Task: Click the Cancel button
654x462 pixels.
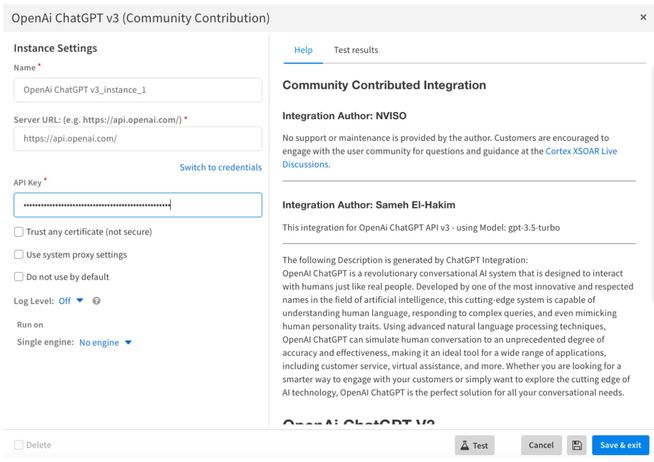Action: (x=541, y=445)
